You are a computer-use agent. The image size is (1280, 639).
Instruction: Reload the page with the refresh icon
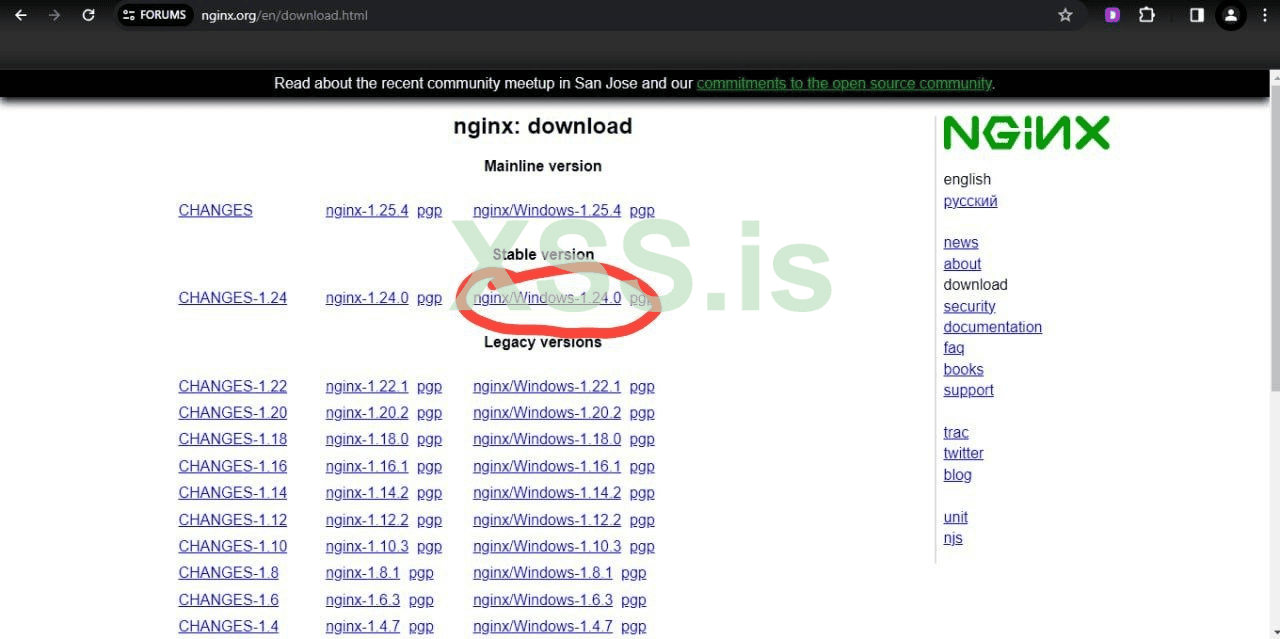point(88,15)
